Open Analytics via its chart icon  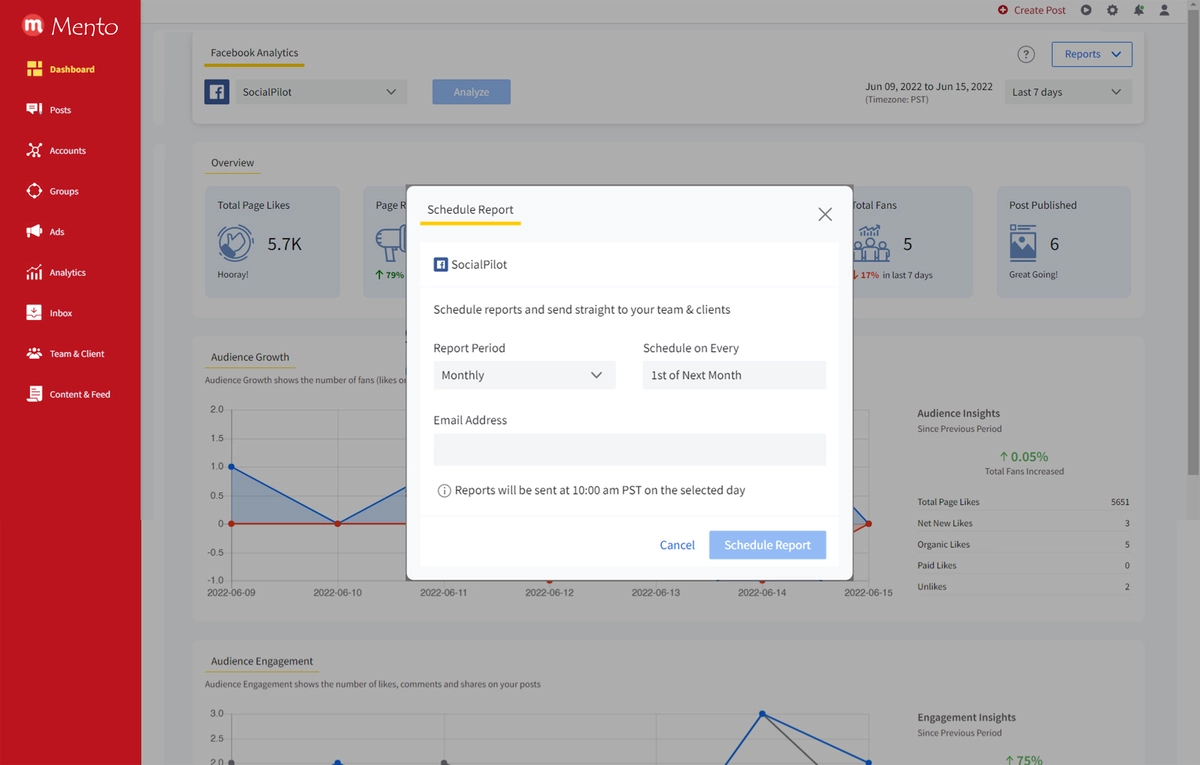click(x=34, y=272)
